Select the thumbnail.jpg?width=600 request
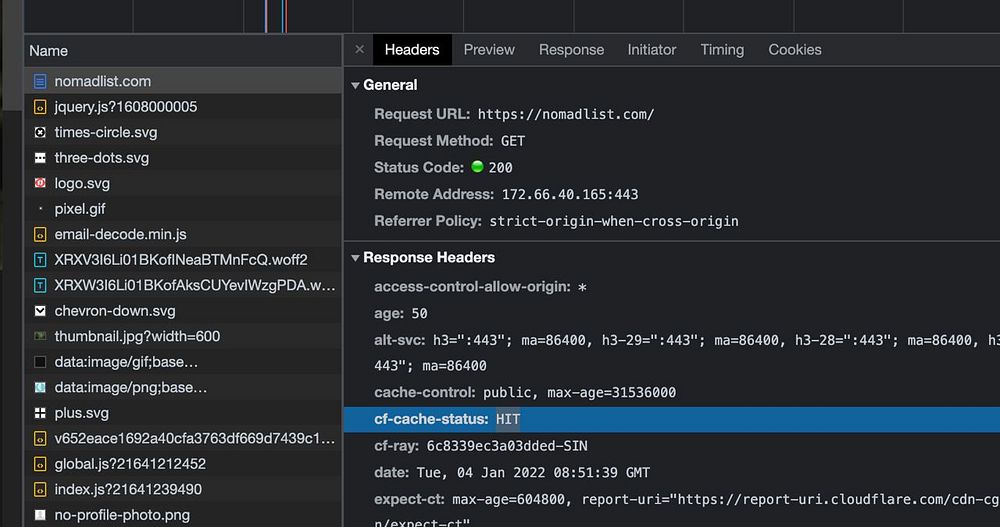 [137, 337]
